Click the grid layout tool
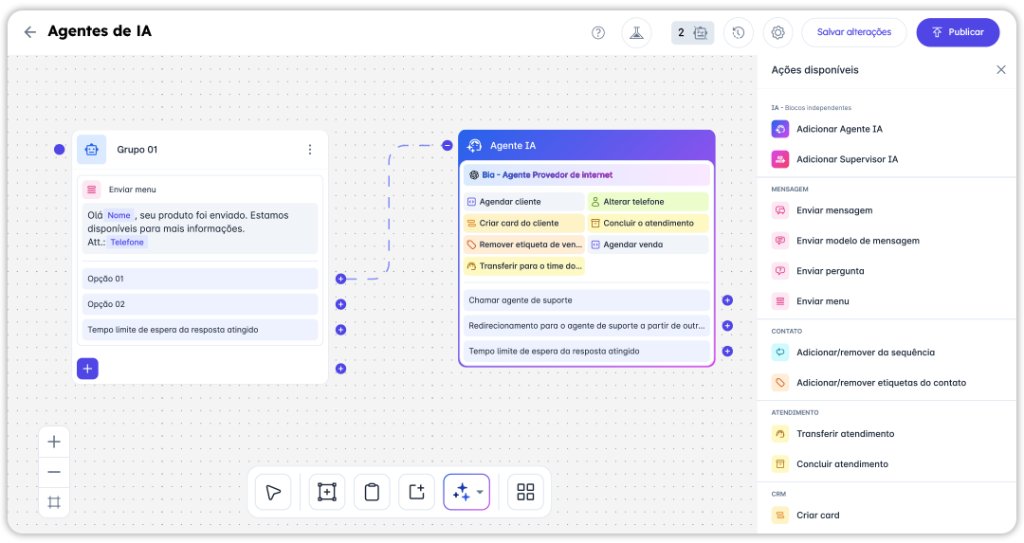Image resolution: width=1024 pixels, height=543 pixels. [526, 492]
